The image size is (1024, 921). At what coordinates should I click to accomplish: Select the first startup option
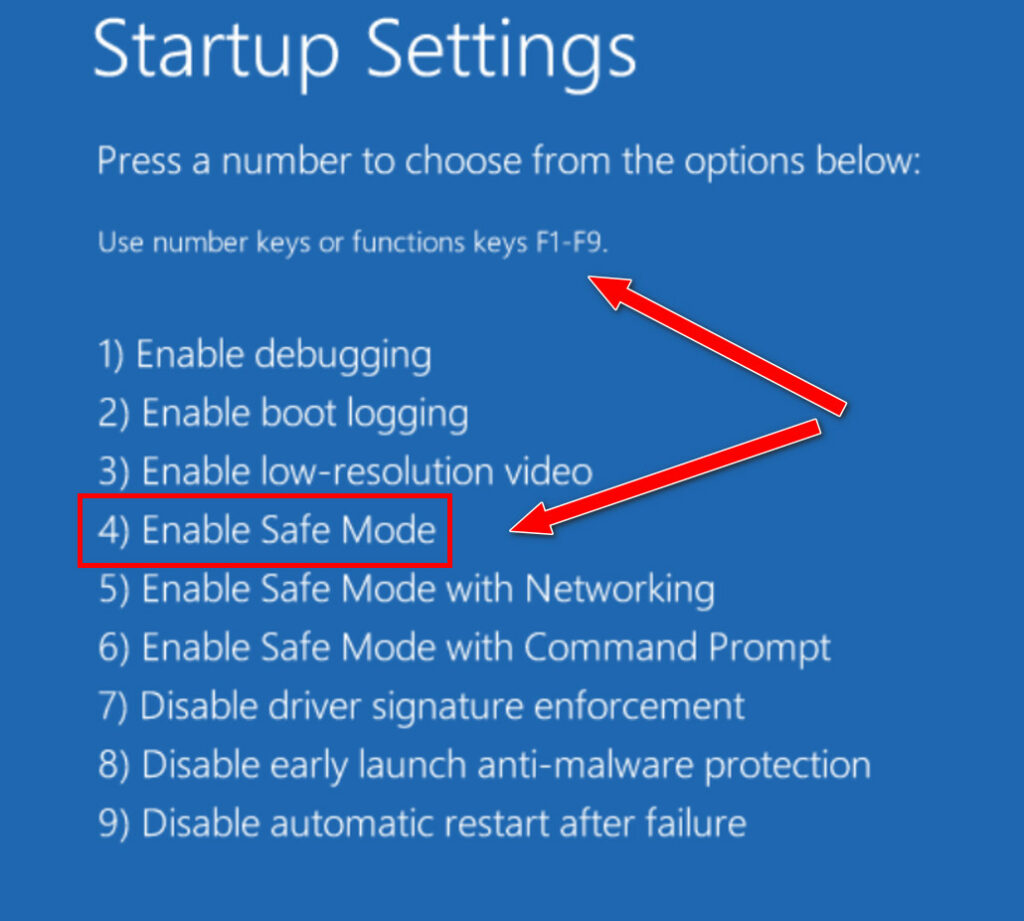[265, 353]
